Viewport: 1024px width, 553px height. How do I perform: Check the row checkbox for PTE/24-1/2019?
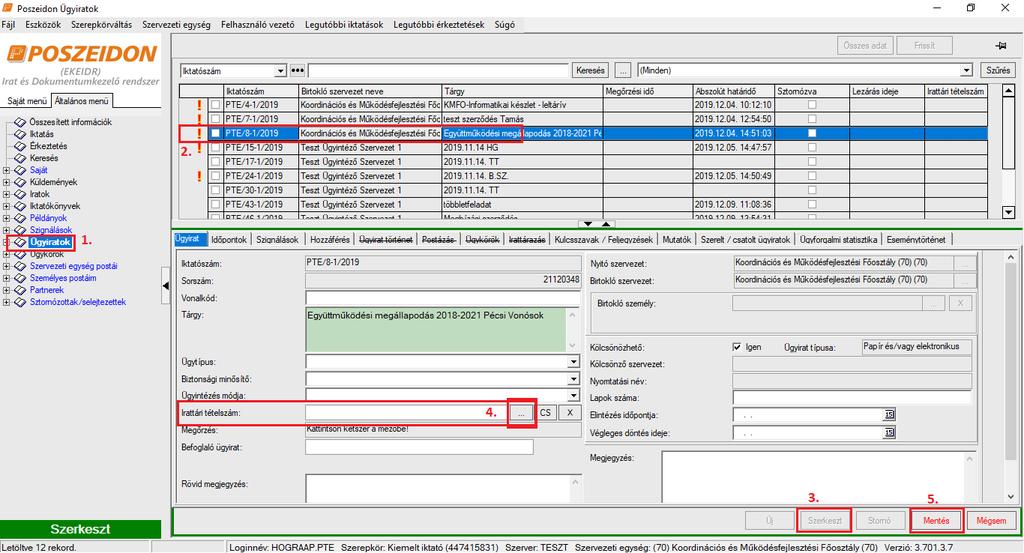tap(216, 176)
